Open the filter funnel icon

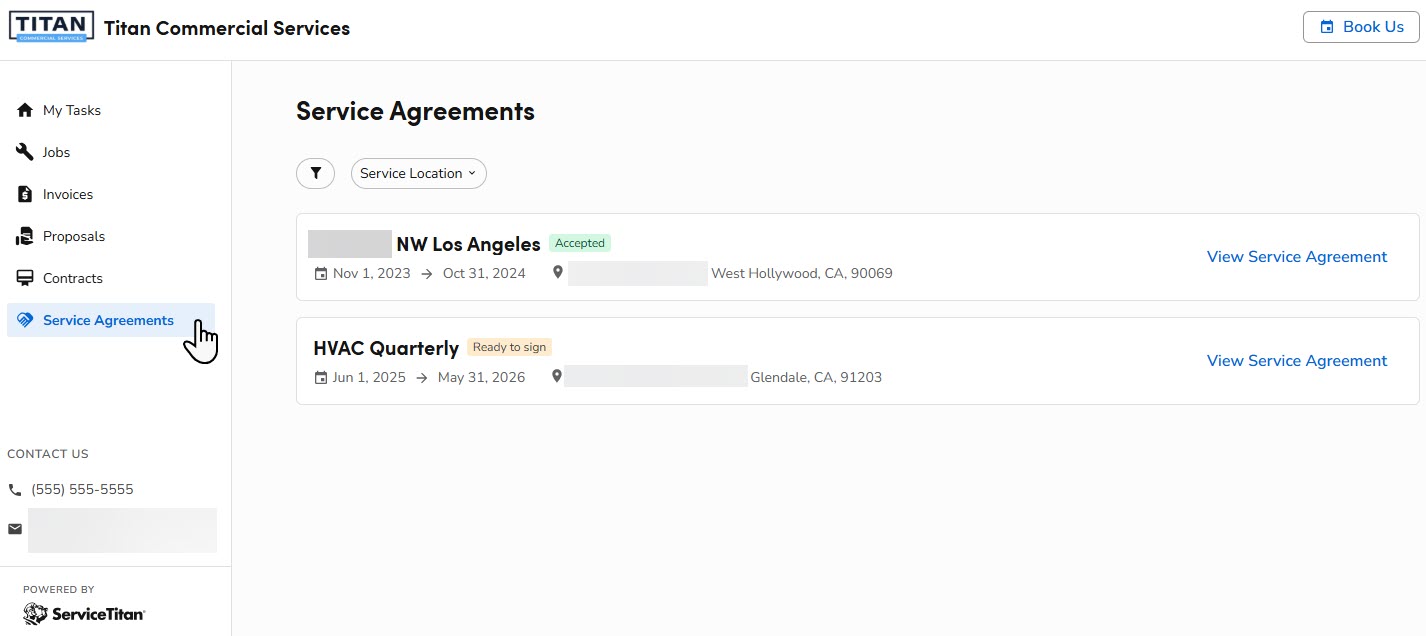point(315,173)
